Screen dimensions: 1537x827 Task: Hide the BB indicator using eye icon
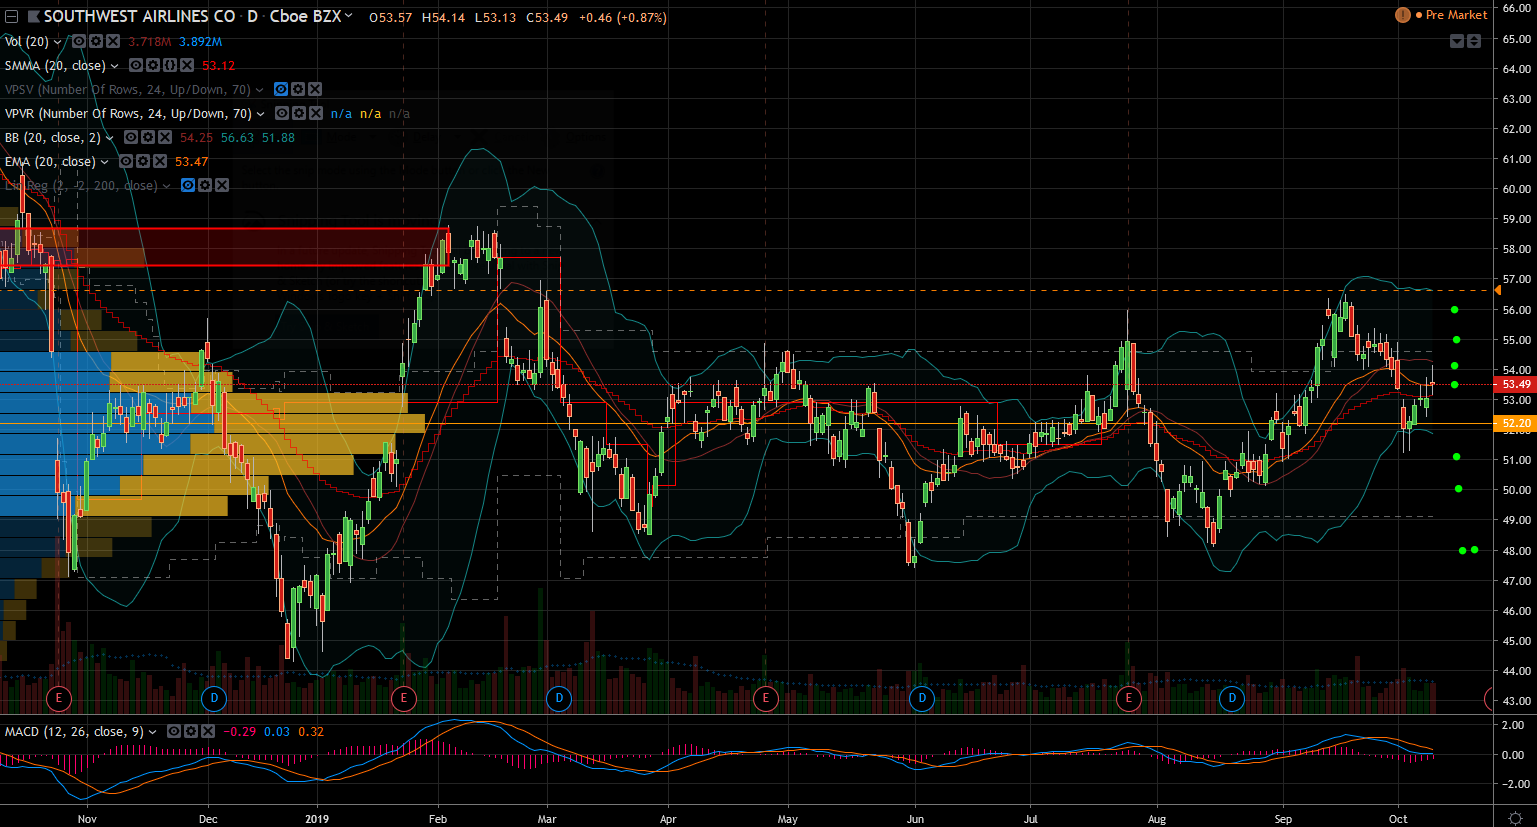coord(131,138)
